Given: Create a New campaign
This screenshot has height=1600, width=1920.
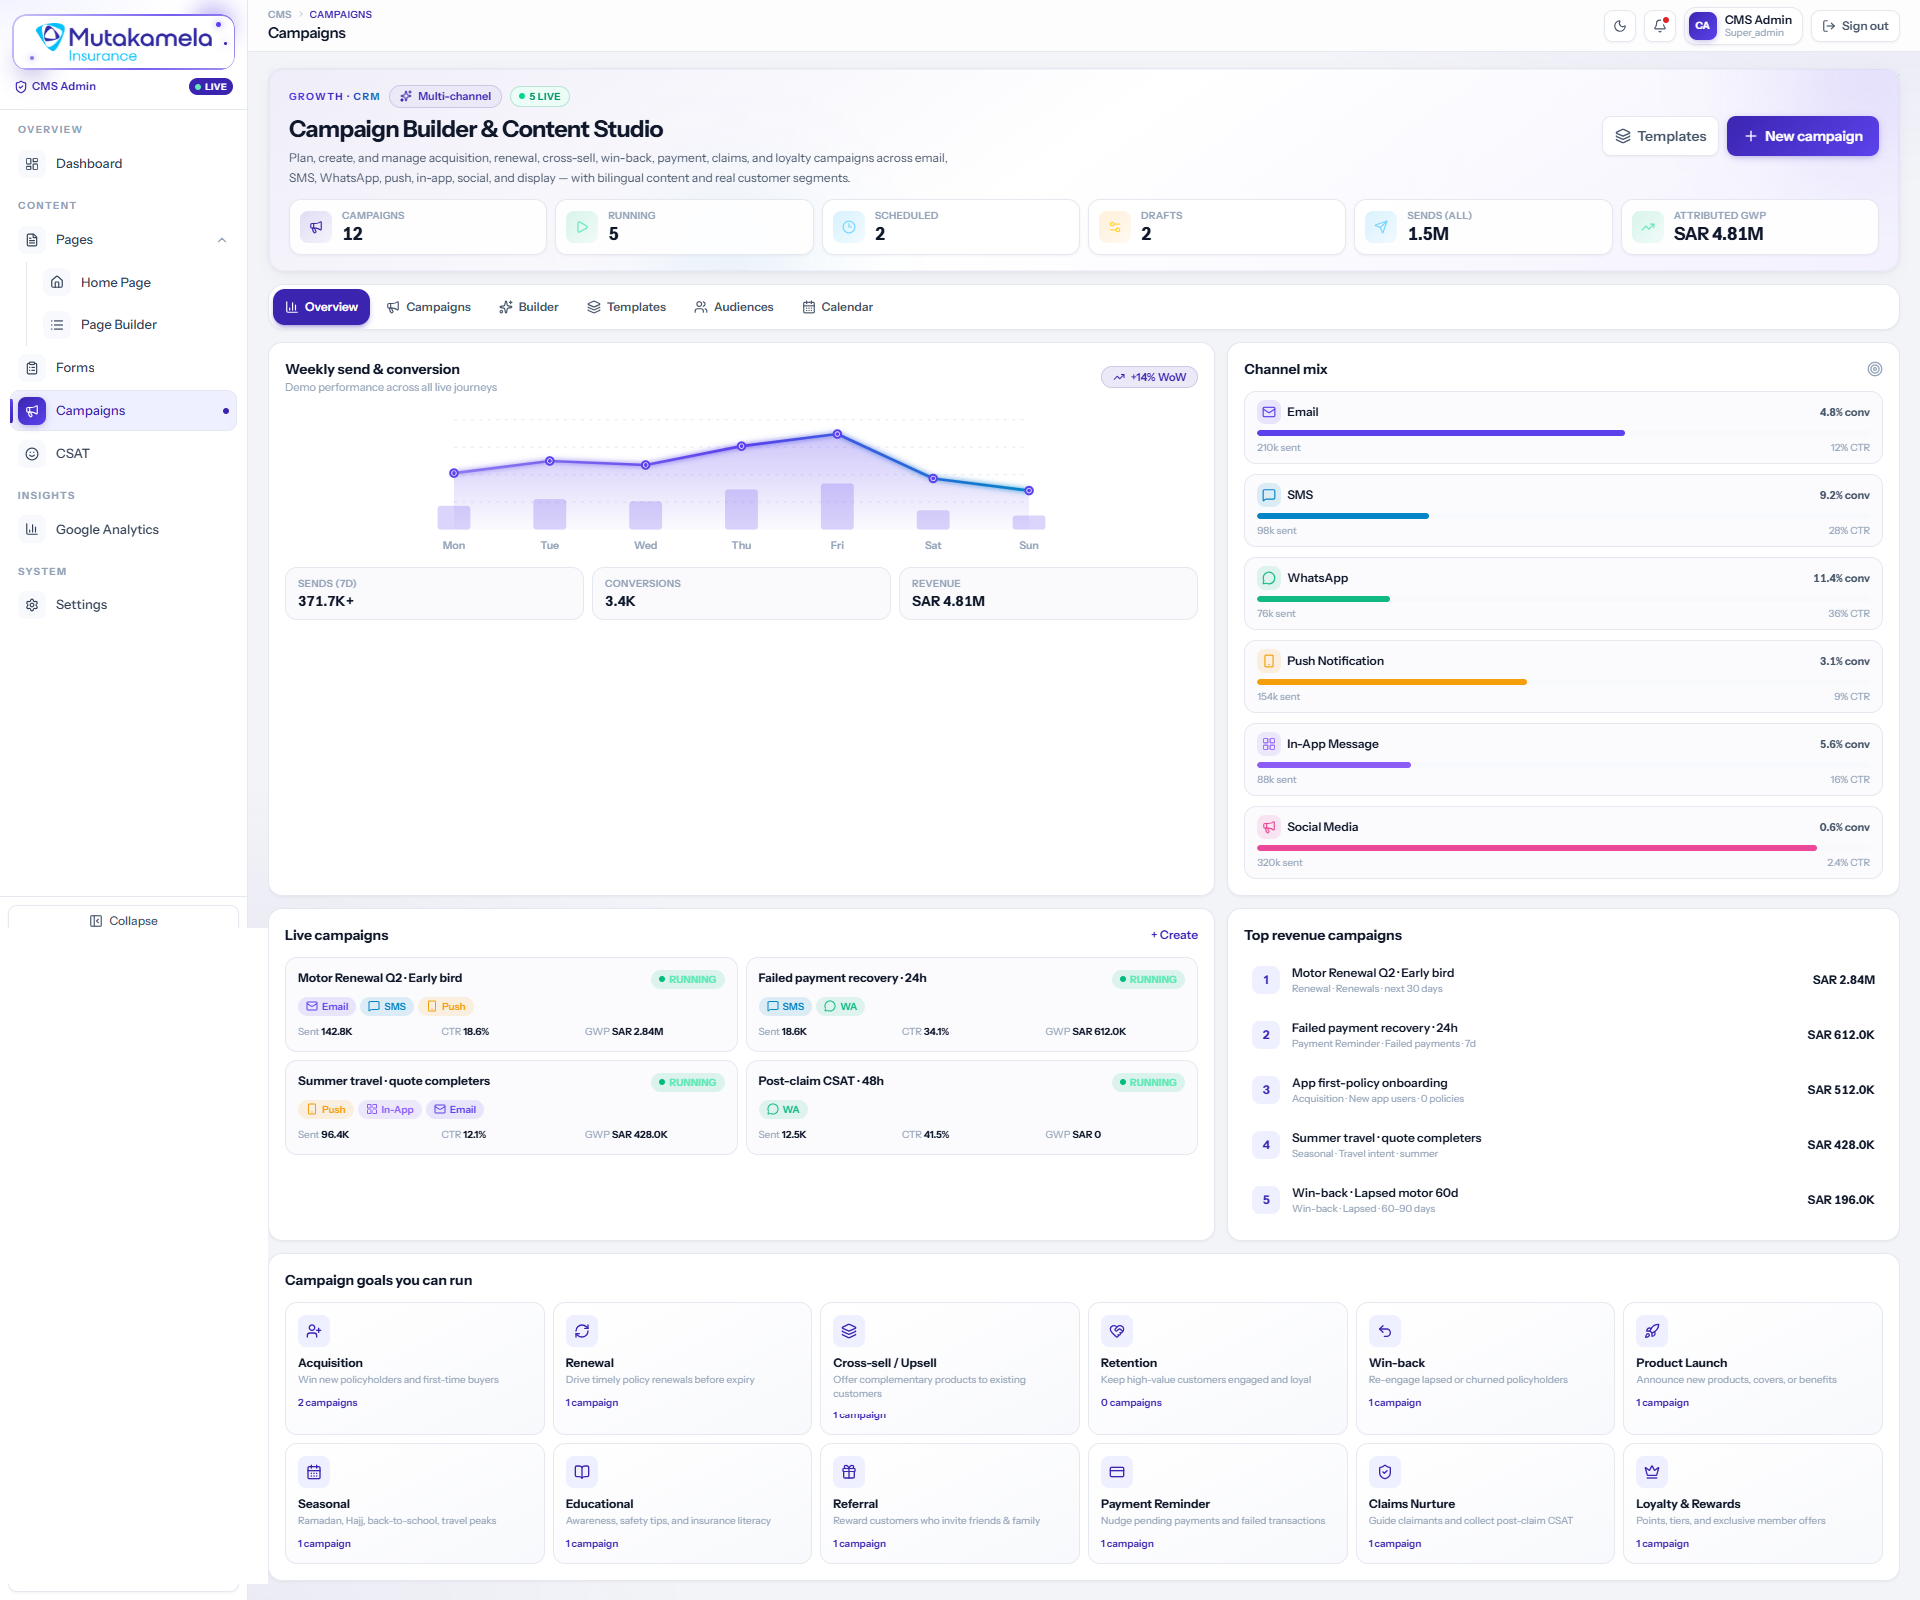Looking at the screenshot, I should pos(1802,136).
